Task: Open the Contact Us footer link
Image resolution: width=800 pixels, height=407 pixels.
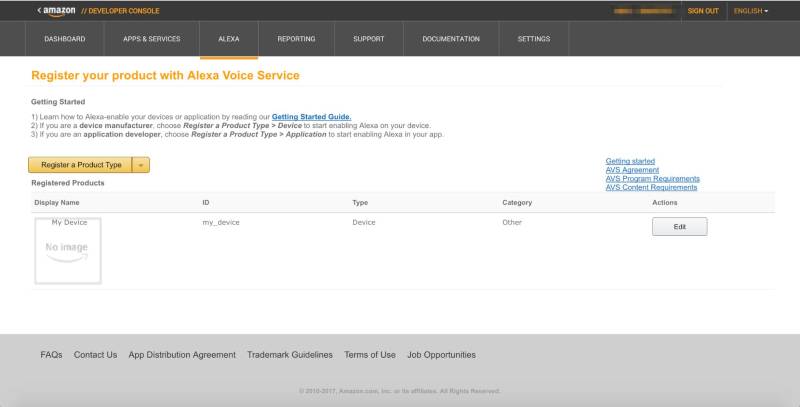Action: click(x=95, y=354)
